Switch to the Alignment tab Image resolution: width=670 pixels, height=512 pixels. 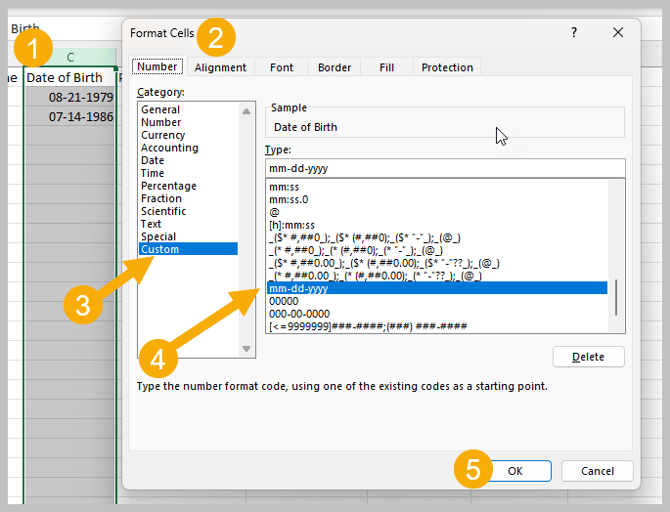click(220, 68)
